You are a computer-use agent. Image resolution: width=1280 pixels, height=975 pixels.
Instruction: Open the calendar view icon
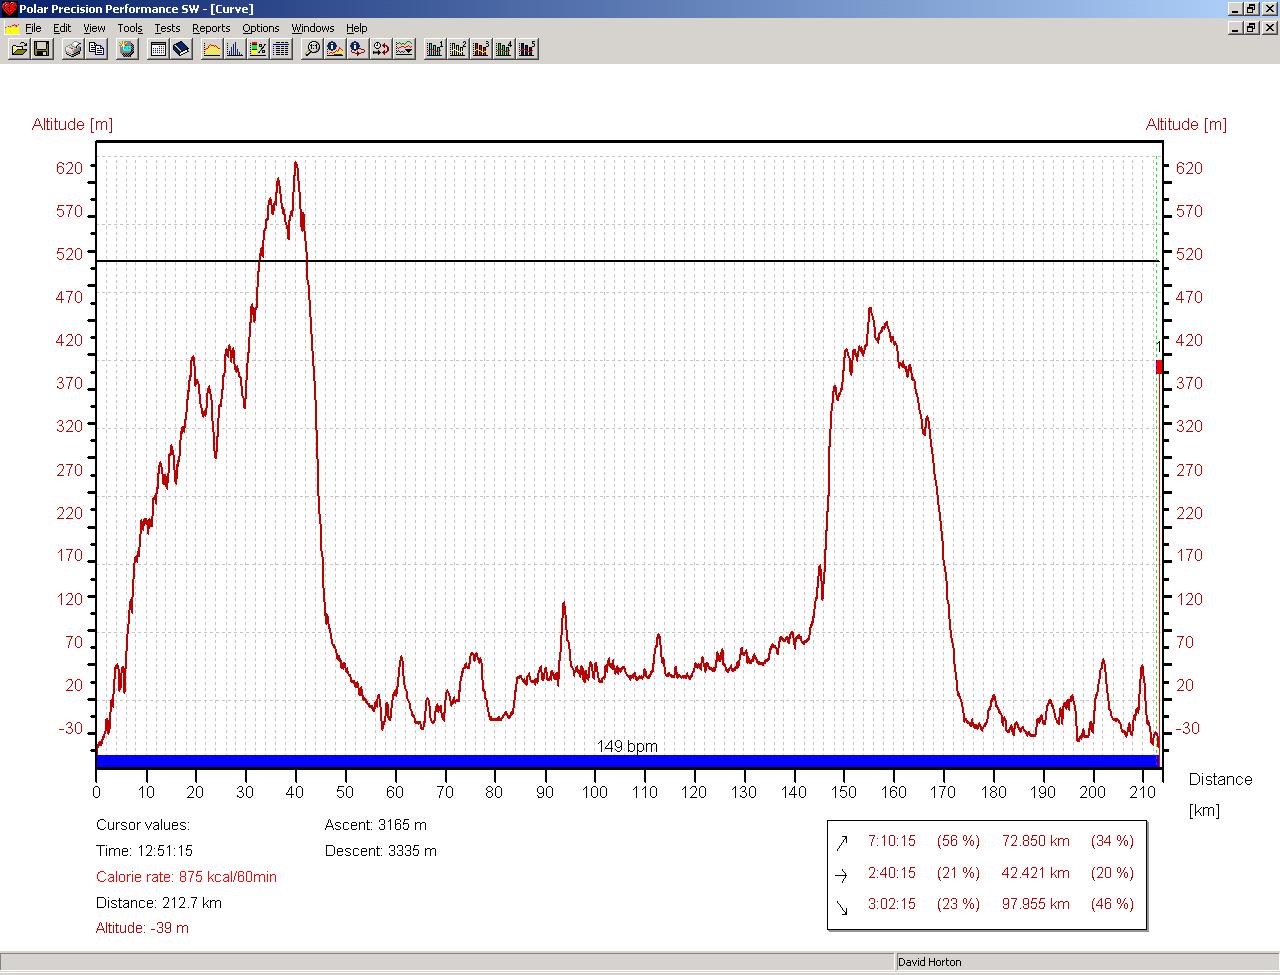(157, 48)
